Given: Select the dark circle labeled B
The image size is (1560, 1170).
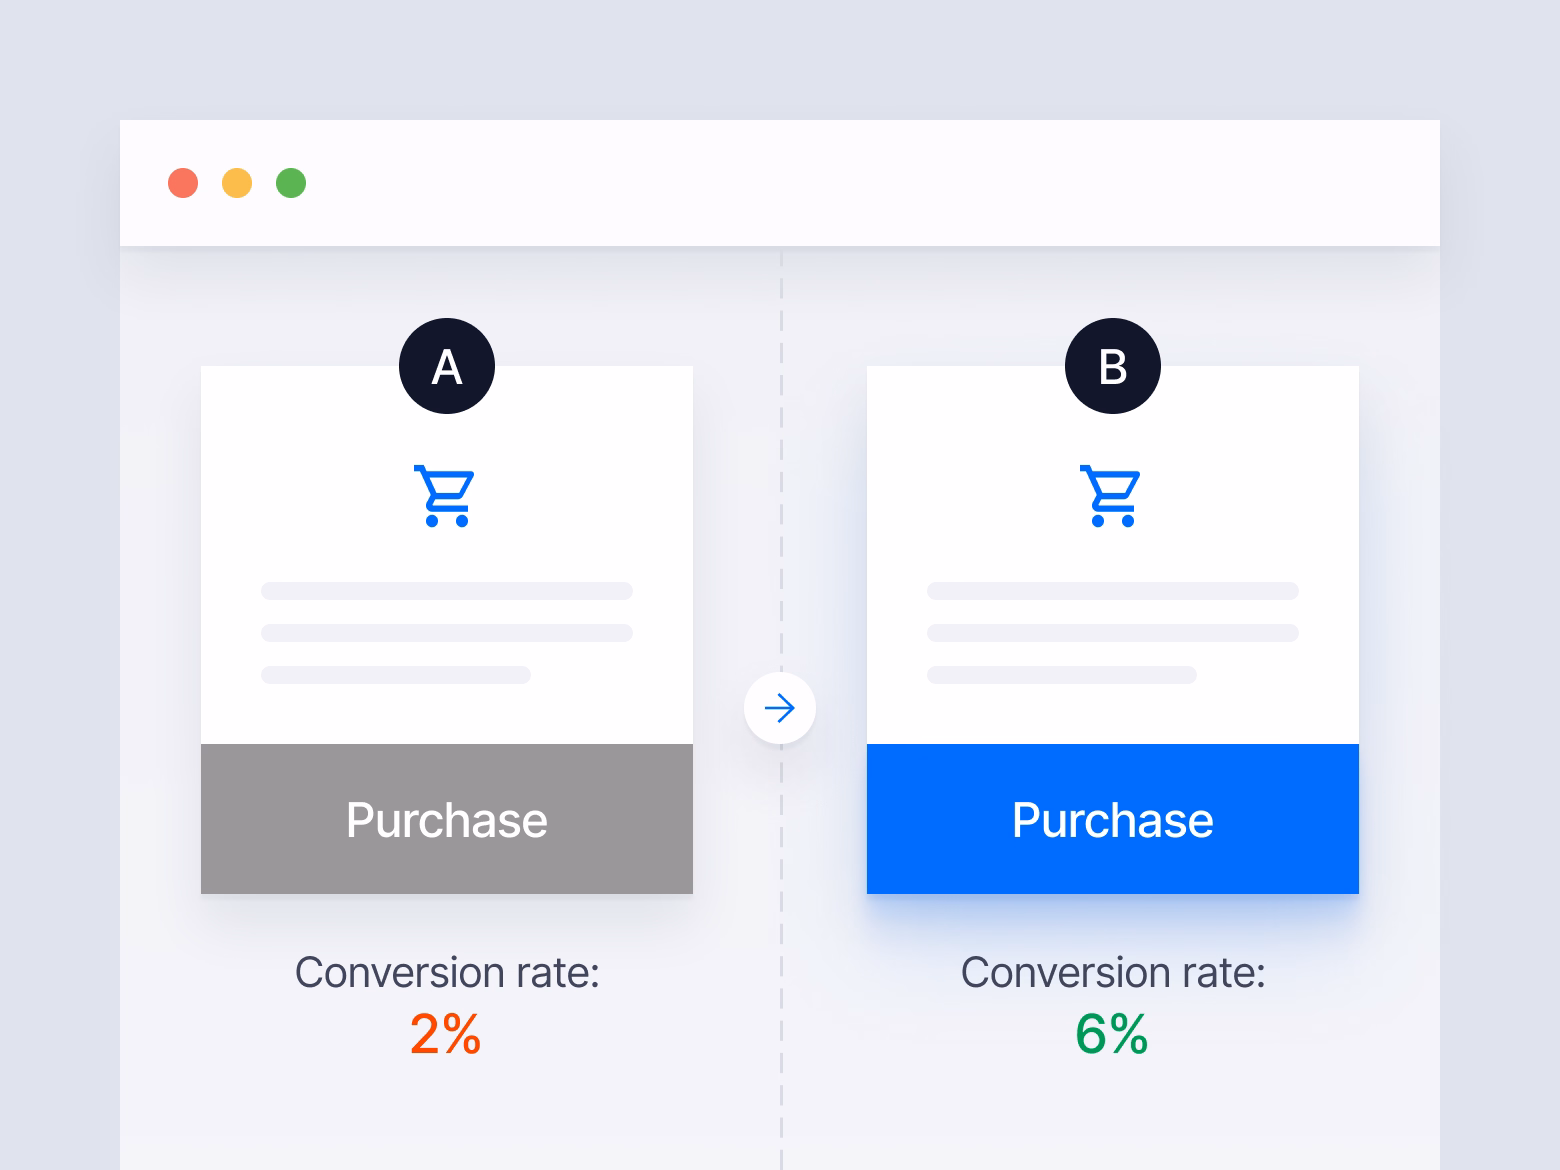Looking at the screenshot, I should tap(1113, 366).
